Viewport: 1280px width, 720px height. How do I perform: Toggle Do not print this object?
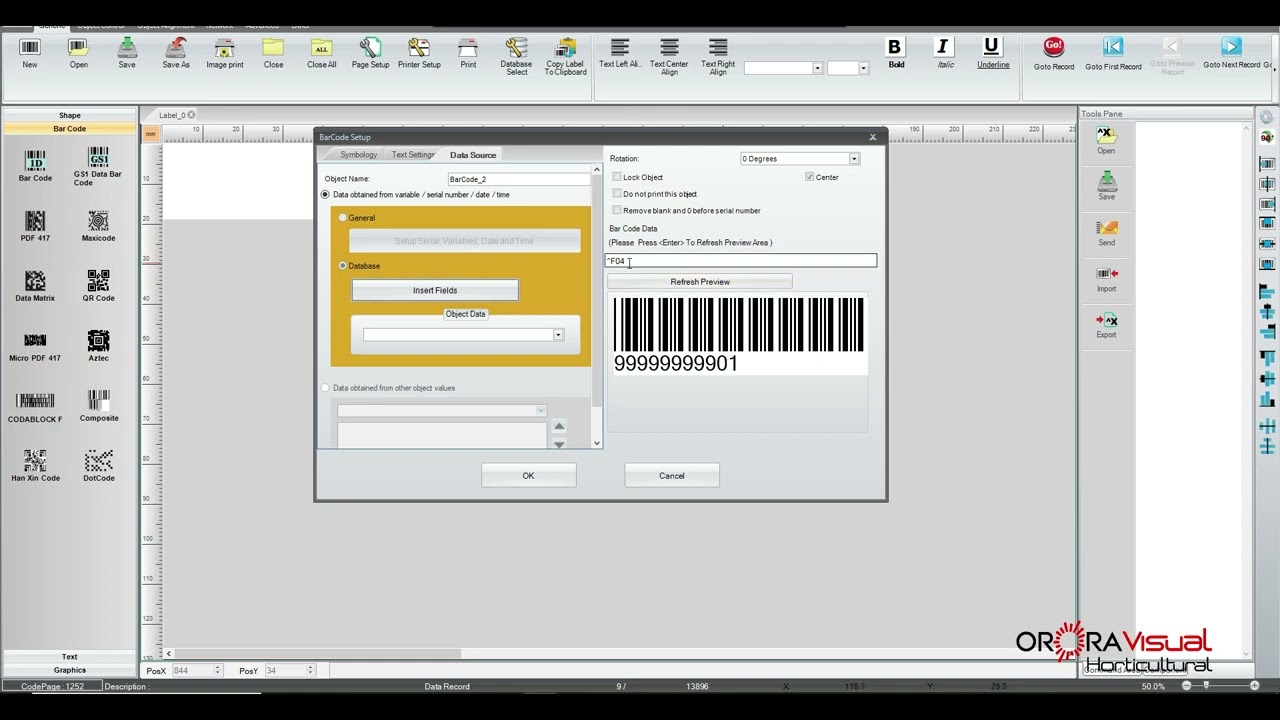(x=617, y=193)
